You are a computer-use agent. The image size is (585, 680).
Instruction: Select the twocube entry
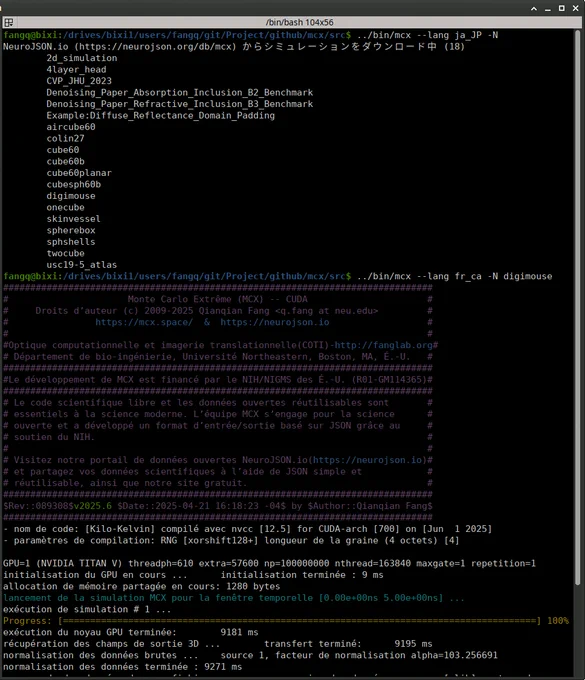[65, 253]
